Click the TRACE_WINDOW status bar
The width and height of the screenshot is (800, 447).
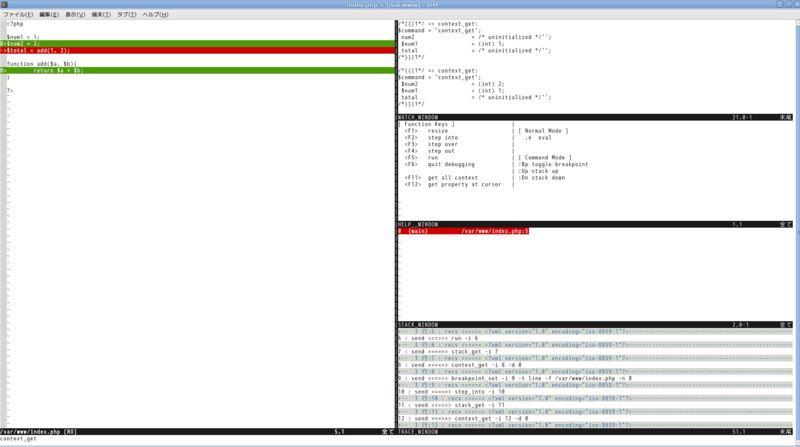click(595, 432)
